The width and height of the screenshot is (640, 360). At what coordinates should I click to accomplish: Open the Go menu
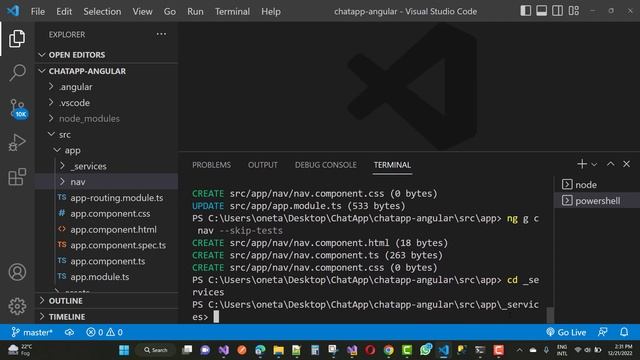point(169,11)
